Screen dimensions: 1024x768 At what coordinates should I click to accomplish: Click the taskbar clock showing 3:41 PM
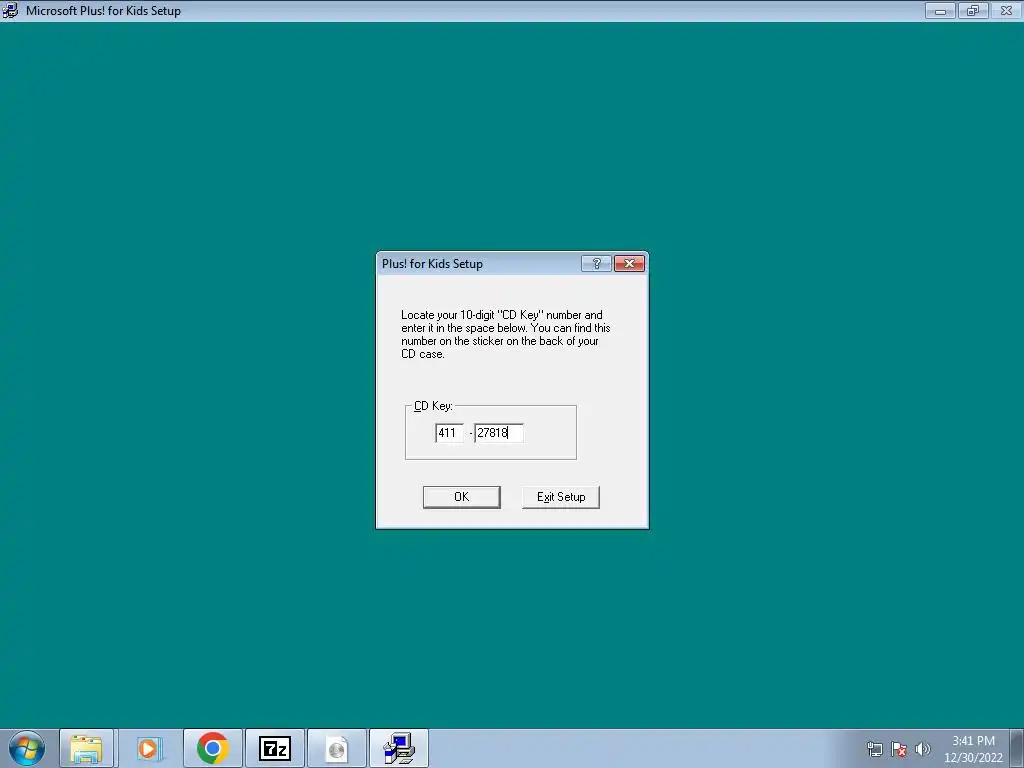(x=973, y=749)
